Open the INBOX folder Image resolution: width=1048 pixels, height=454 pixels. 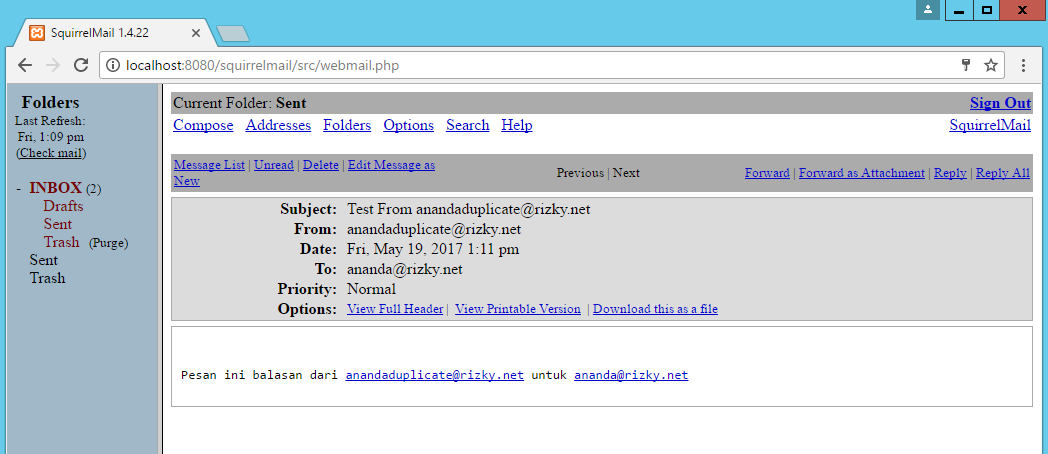coord(55,188)
